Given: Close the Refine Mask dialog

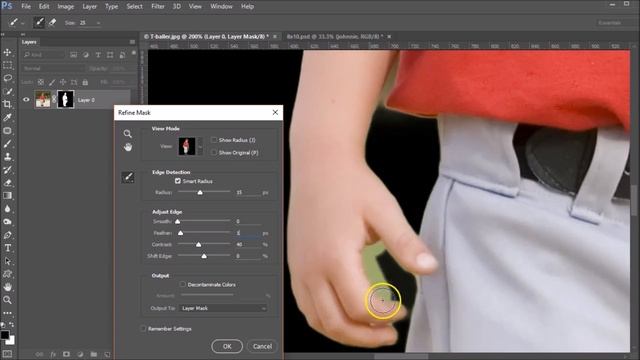Looking at the screenshot, I should (x=275, y=112).
